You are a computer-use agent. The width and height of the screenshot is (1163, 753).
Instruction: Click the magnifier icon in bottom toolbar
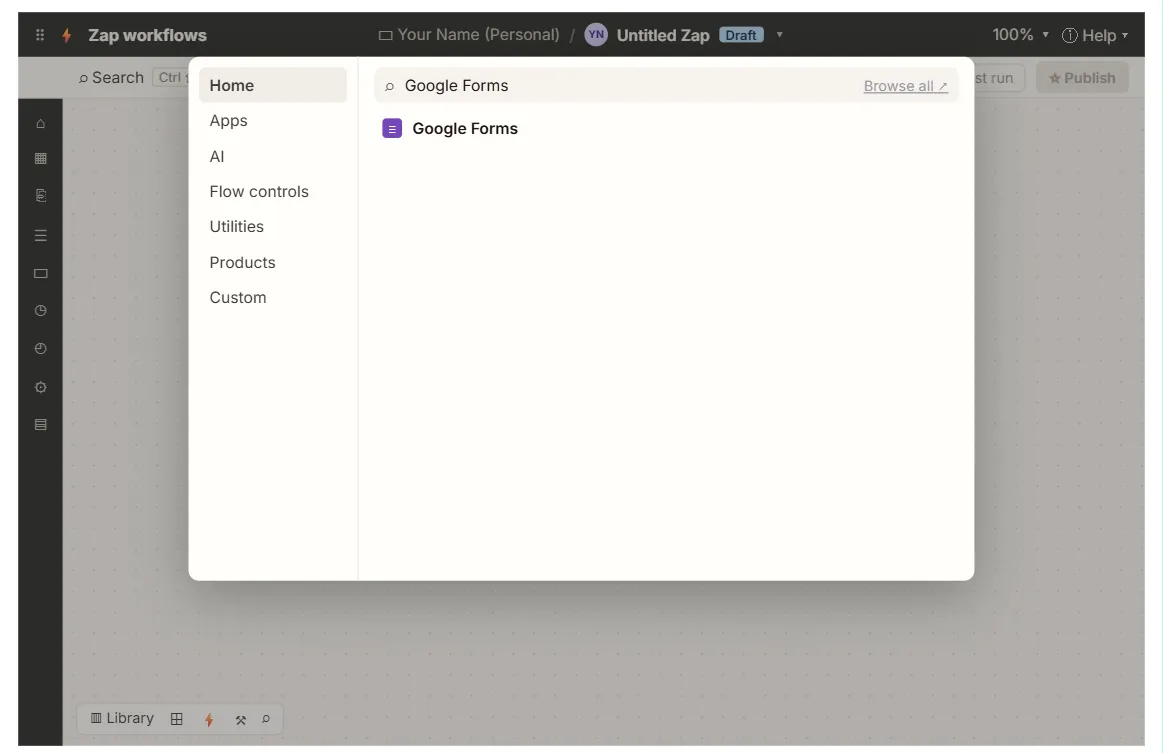tap(266, 719)
